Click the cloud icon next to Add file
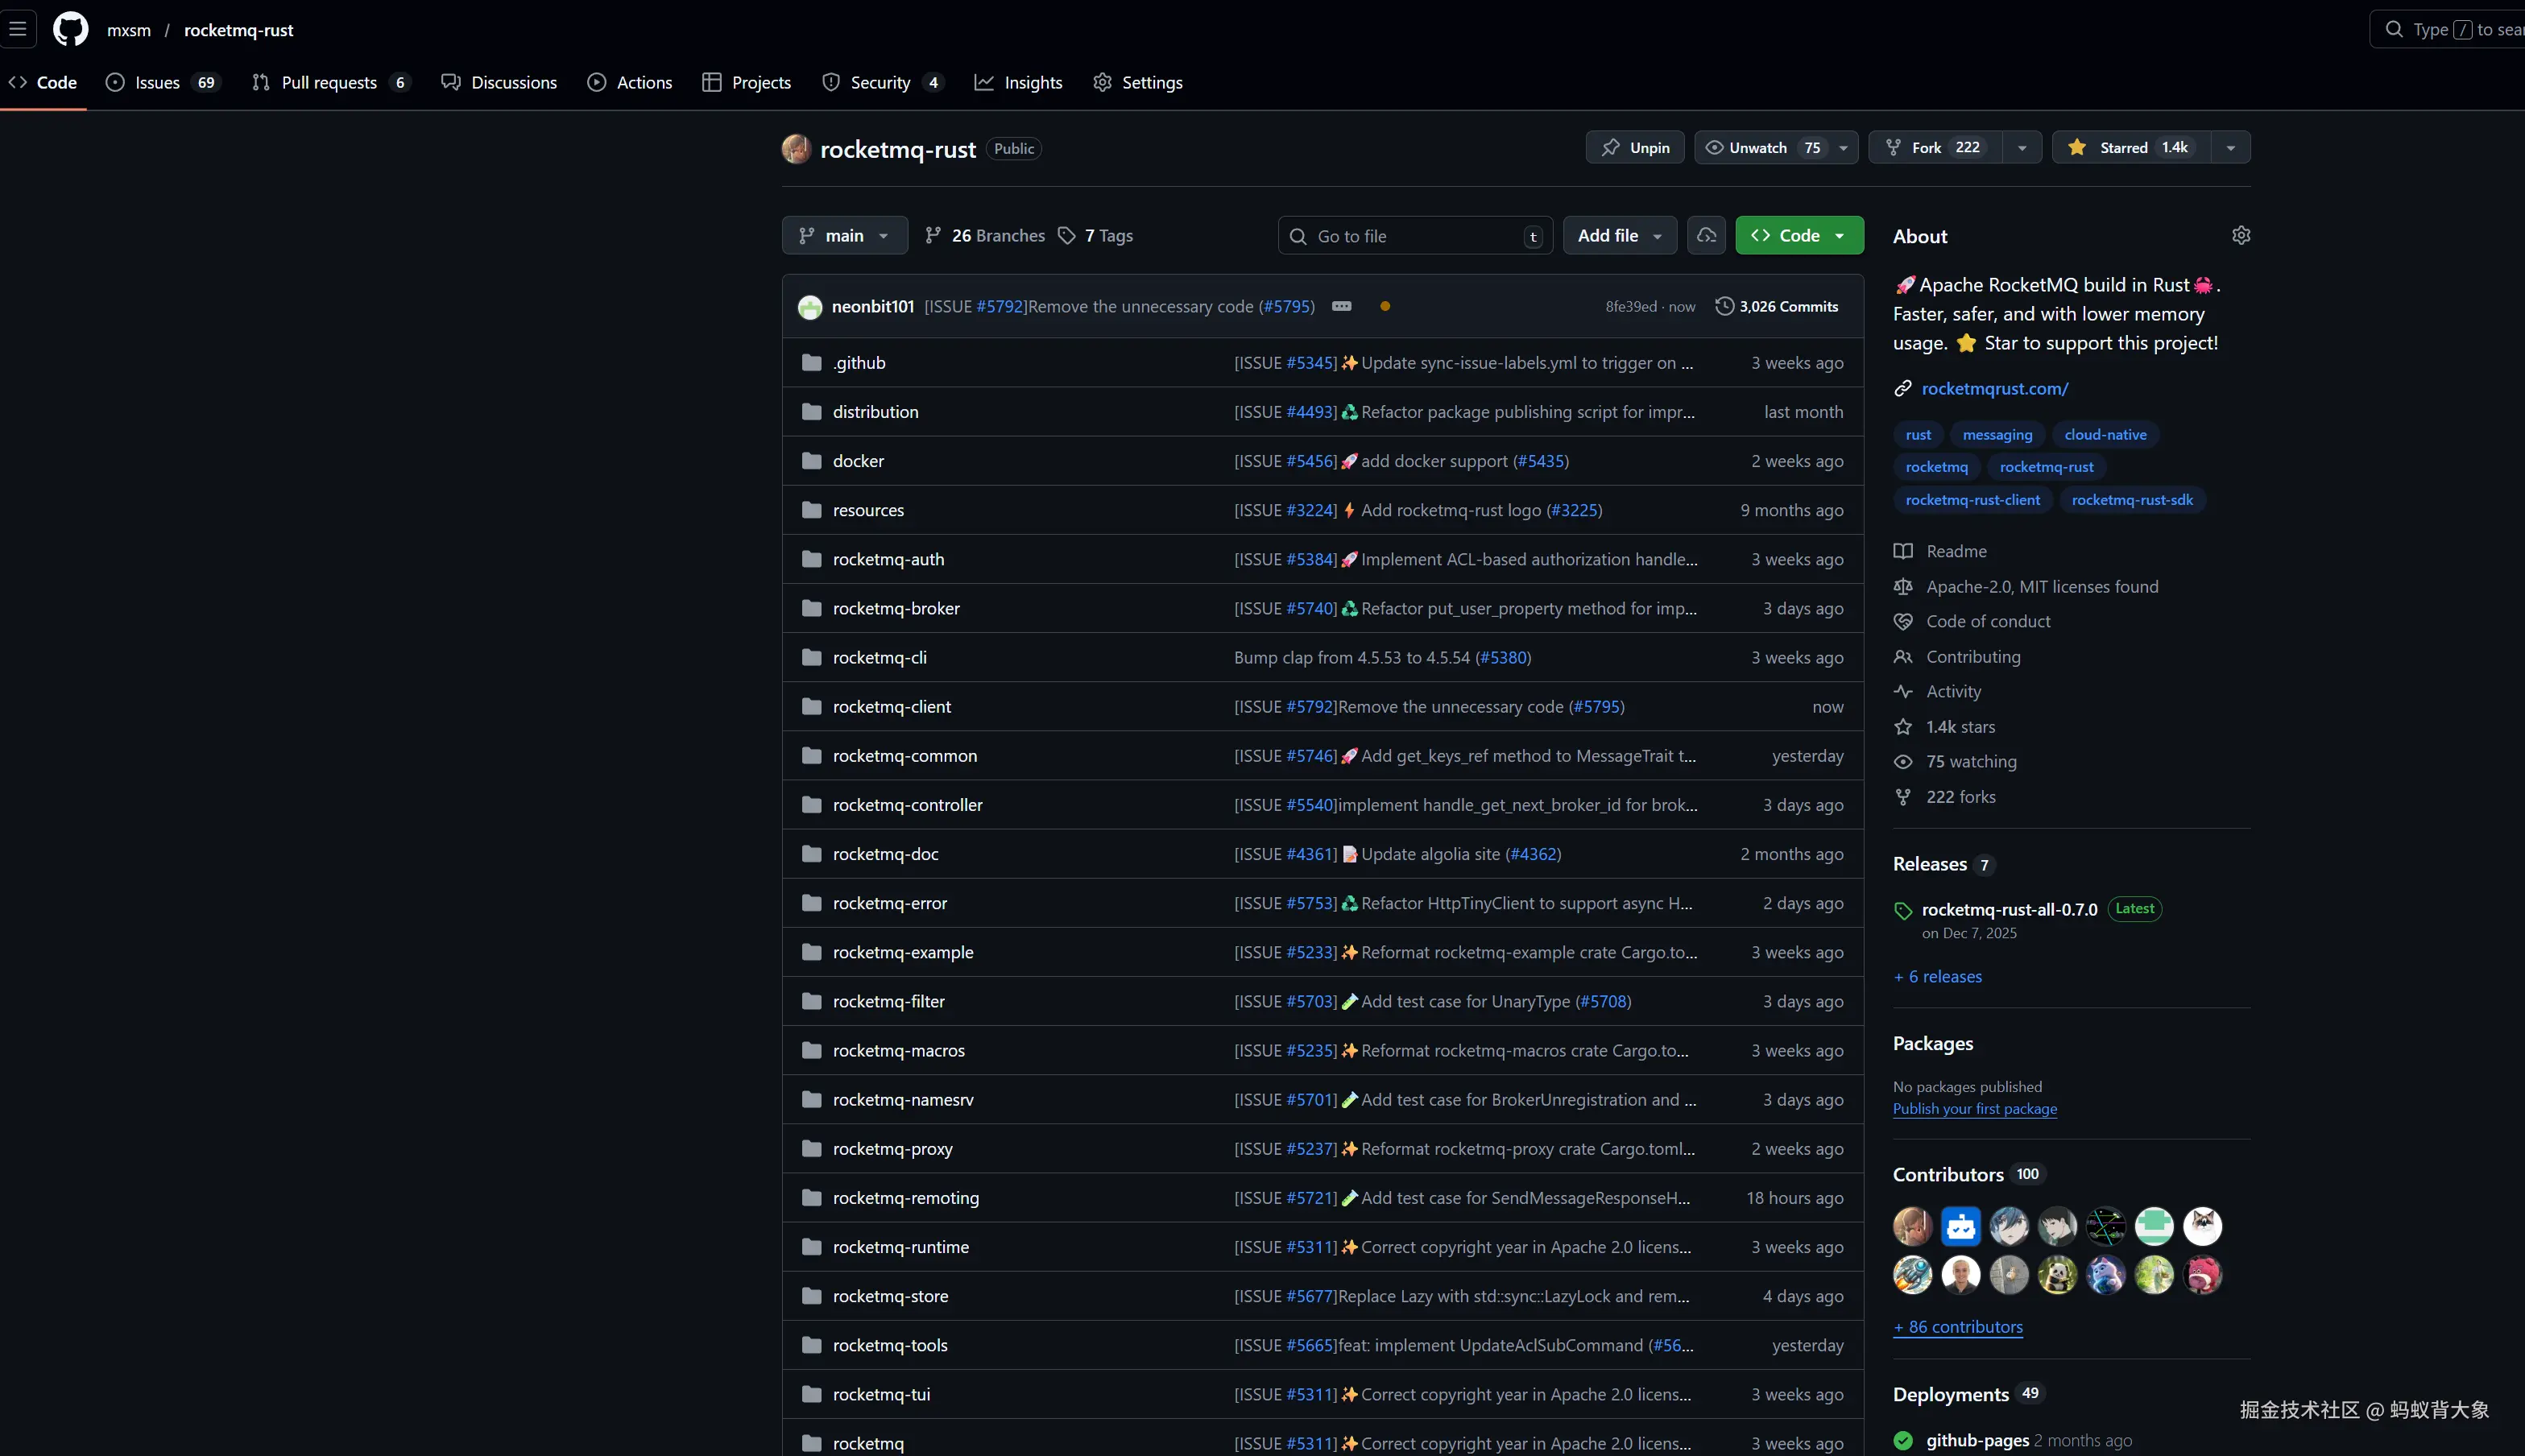Viewport: 2525px width, 1456px height. coord(1707,235)
